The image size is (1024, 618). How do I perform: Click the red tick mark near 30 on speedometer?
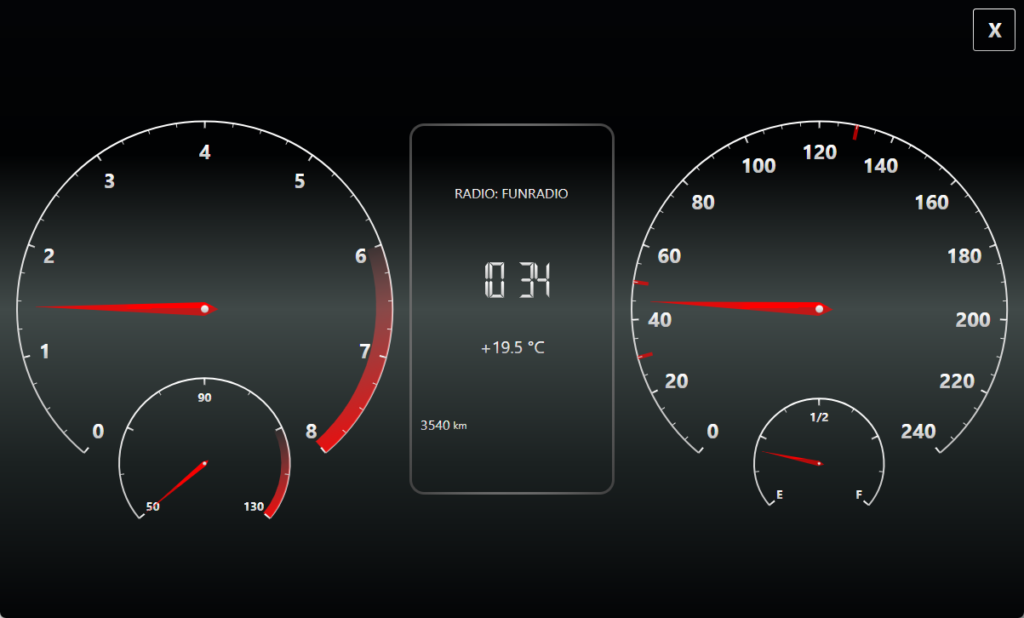click(x=645, y=355)
